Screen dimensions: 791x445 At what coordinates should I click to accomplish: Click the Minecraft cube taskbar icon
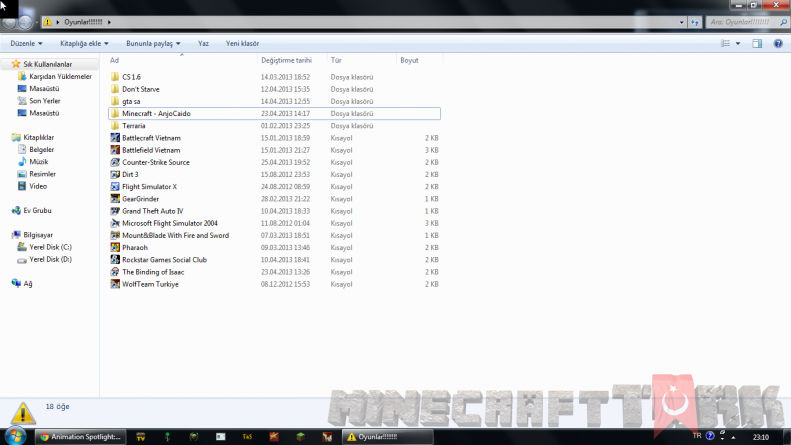[301, 436]
